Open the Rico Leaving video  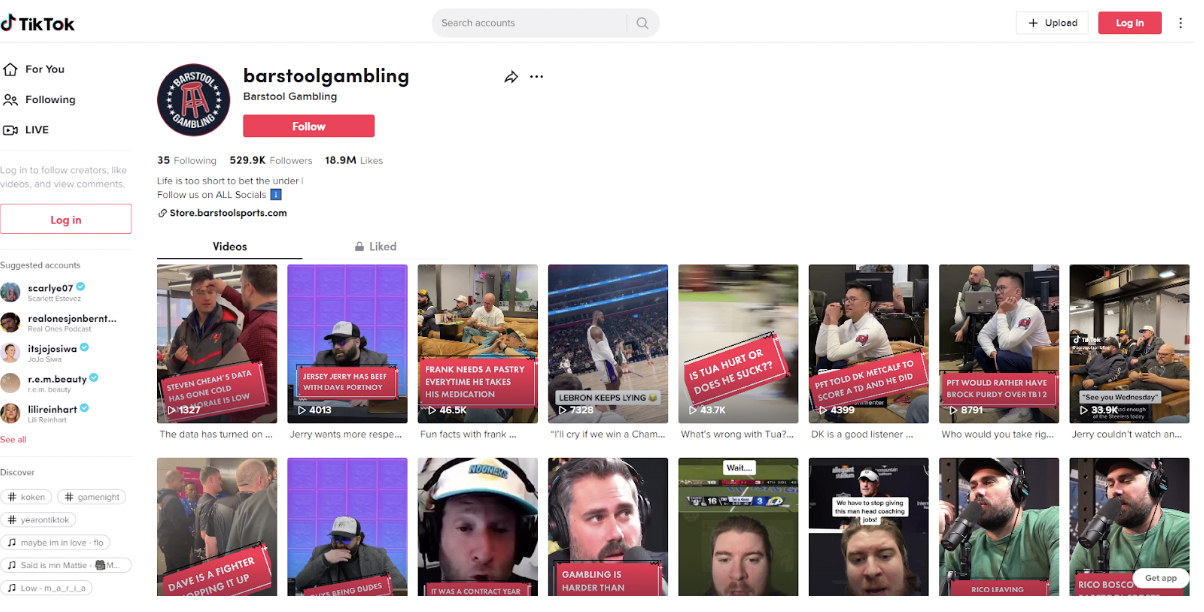point(999,527)
